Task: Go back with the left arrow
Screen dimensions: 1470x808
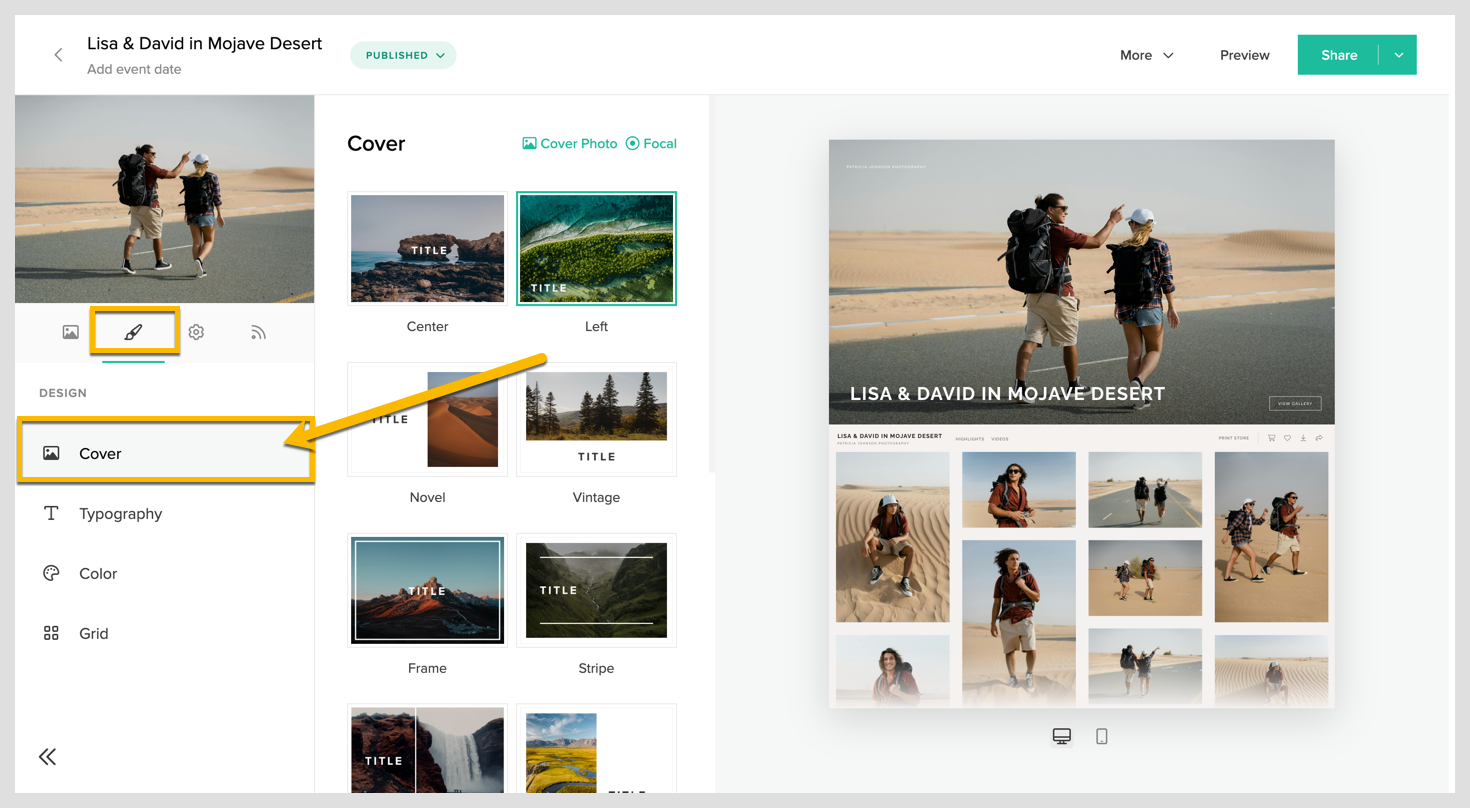Action: tap(58, 55)
